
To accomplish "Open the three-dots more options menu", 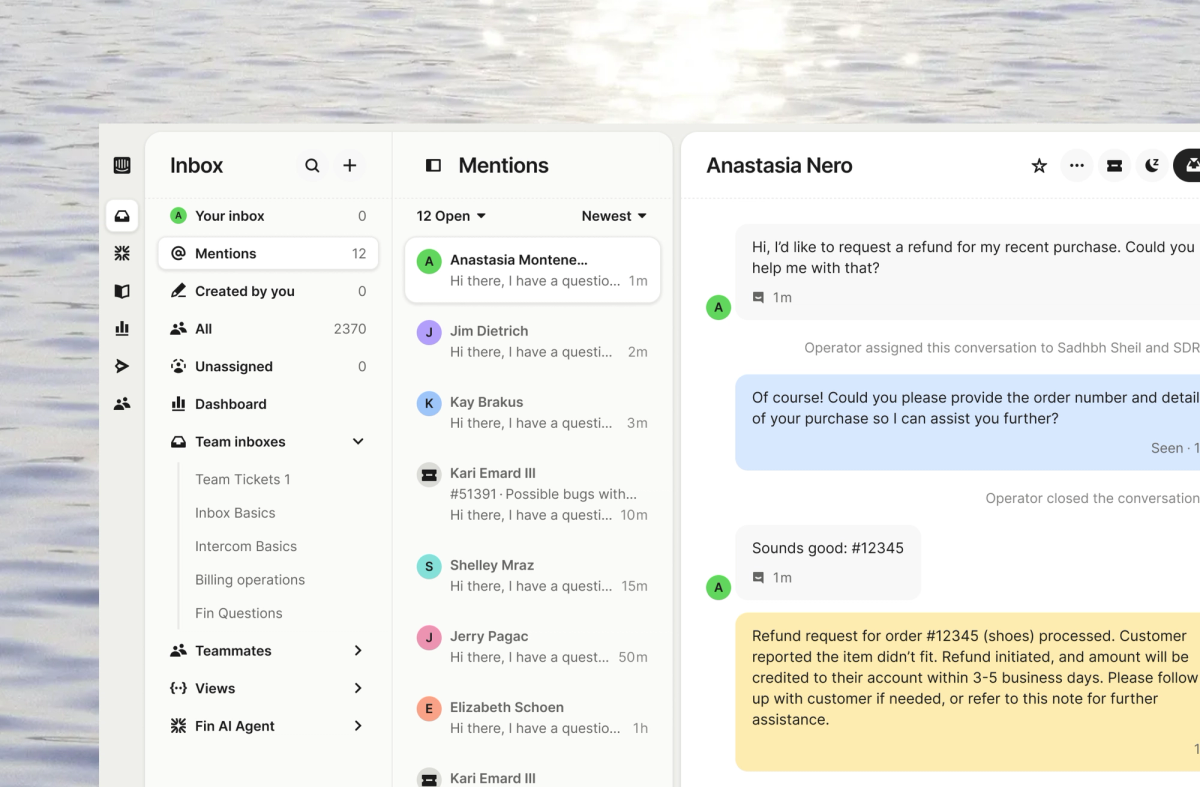I will pos(1076,166).
